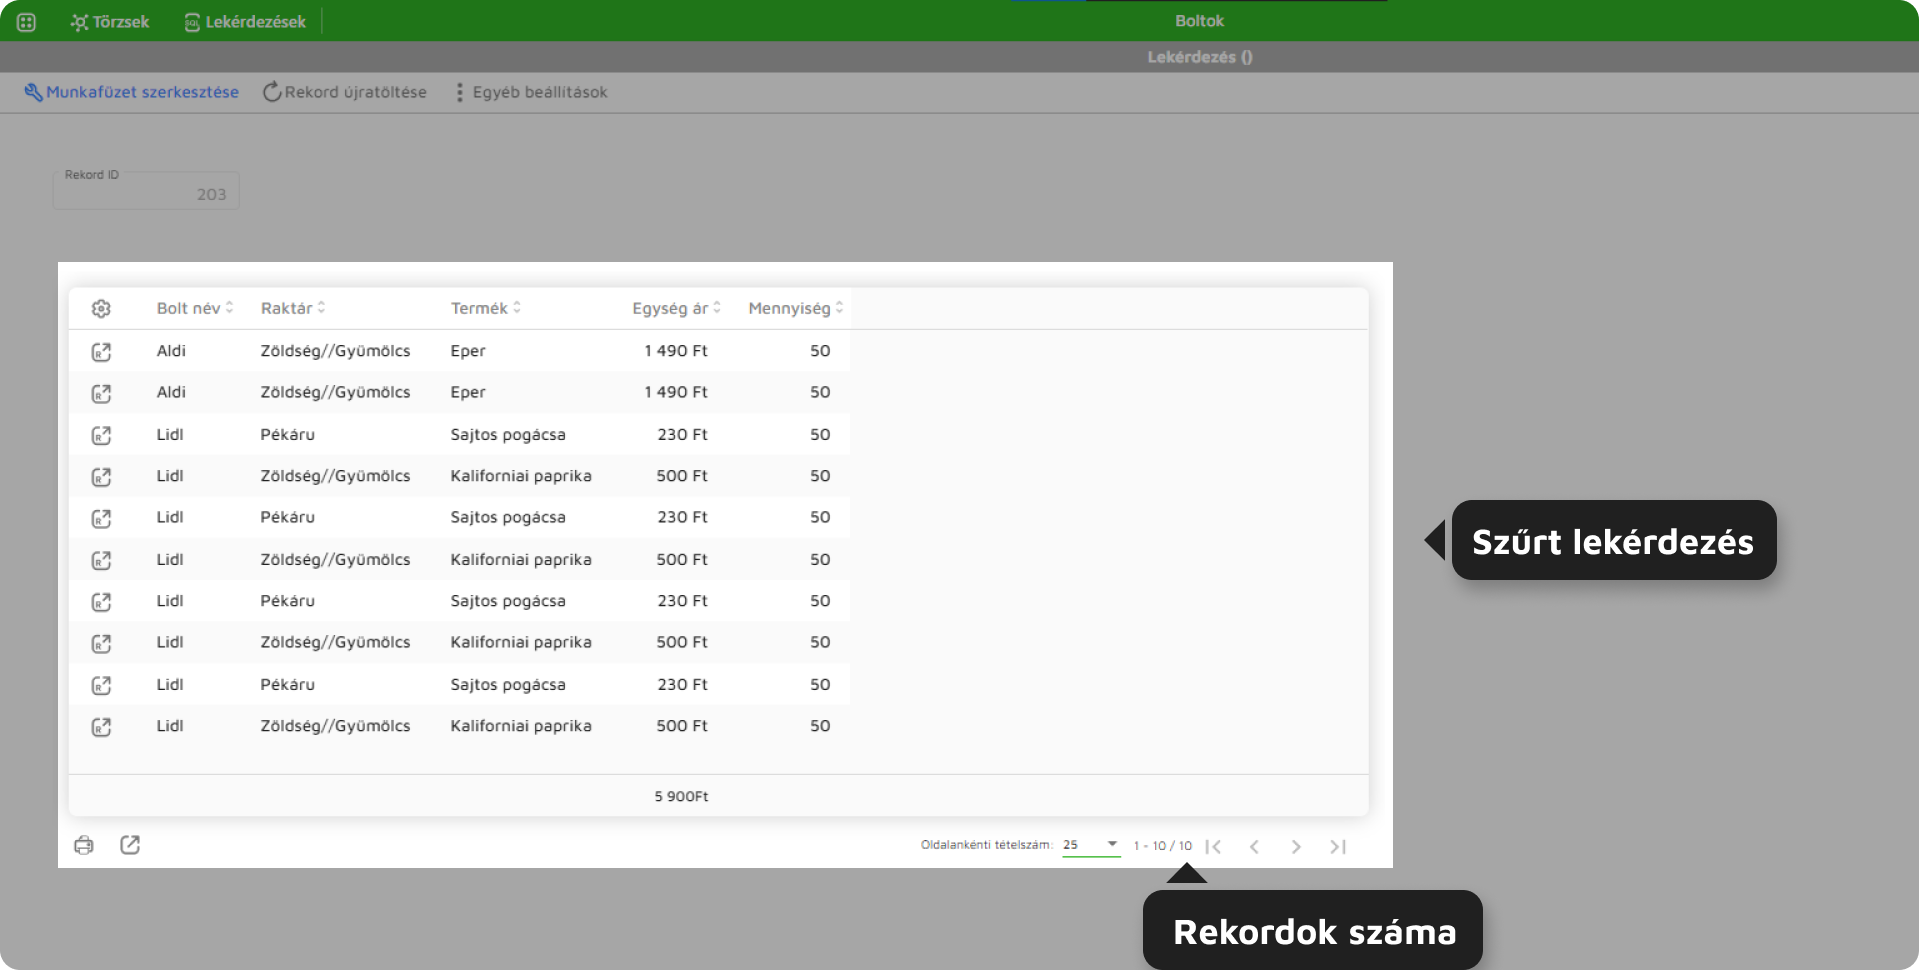
Task: Sort by Raktár column
Action: 293,308
